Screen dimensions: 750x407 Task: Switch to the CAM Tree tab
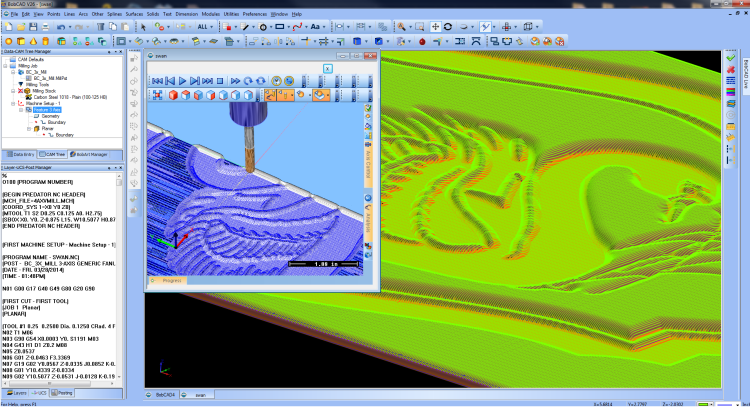[x=52, y=154]
